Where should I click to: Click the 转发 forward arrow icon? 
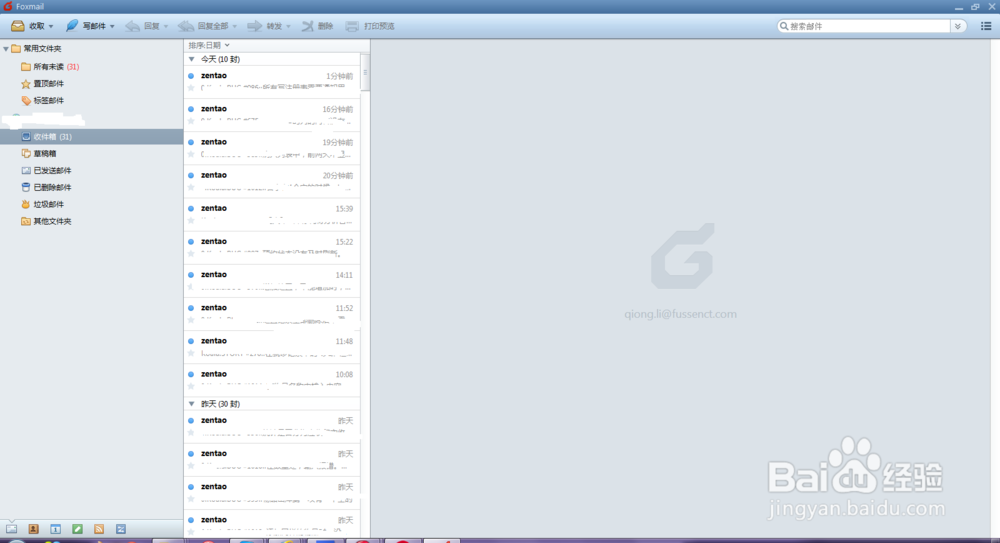coord(254,26)
